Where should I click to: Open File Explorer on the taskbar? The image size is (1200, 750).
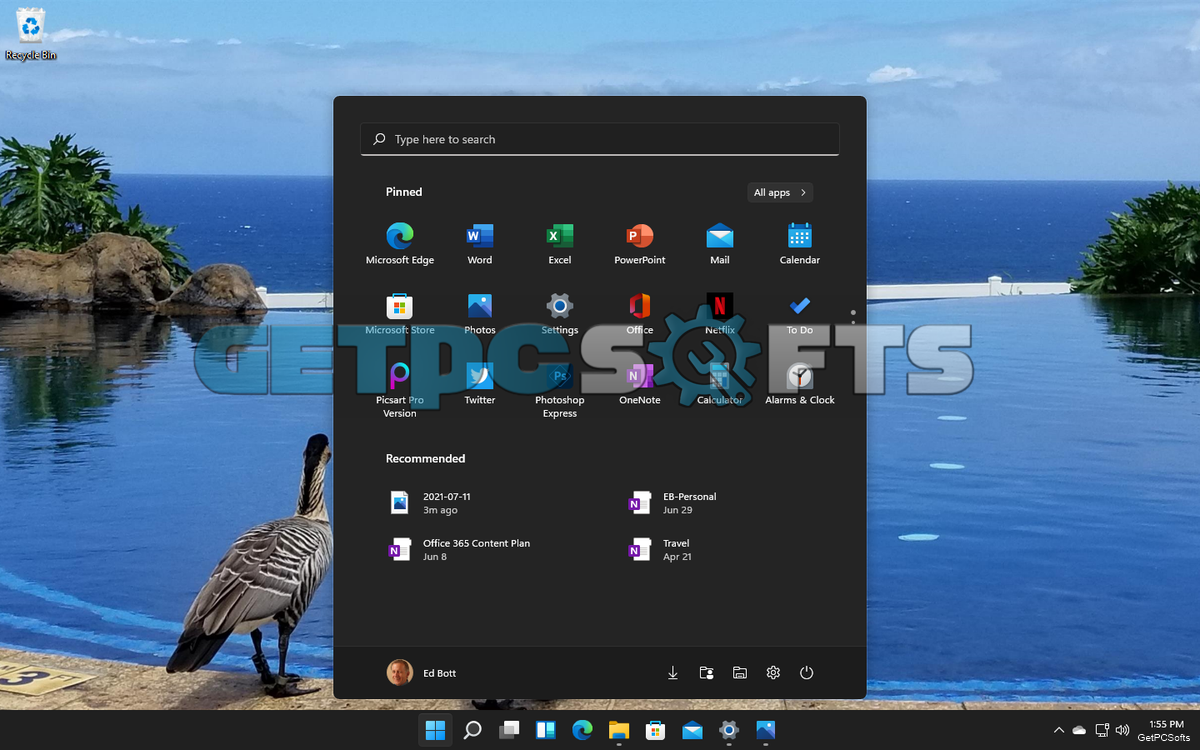619,730
